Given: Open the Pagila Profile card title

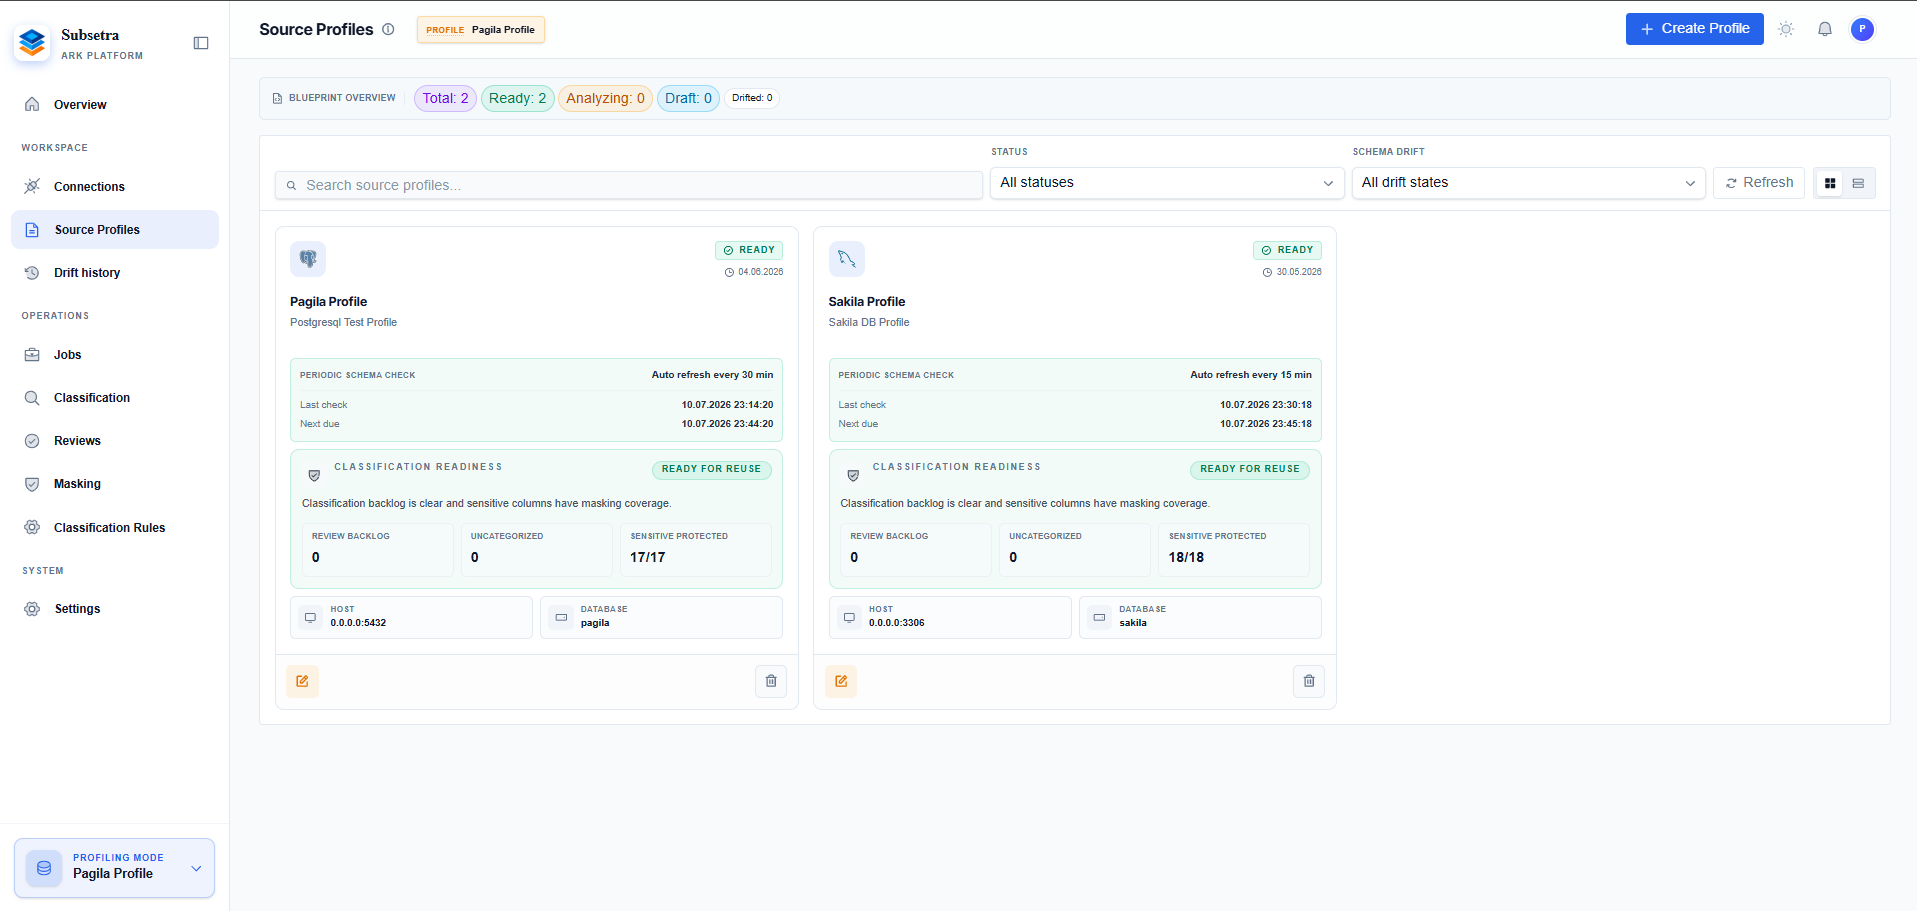Looking at the screenshot, I should click(328, 302).
